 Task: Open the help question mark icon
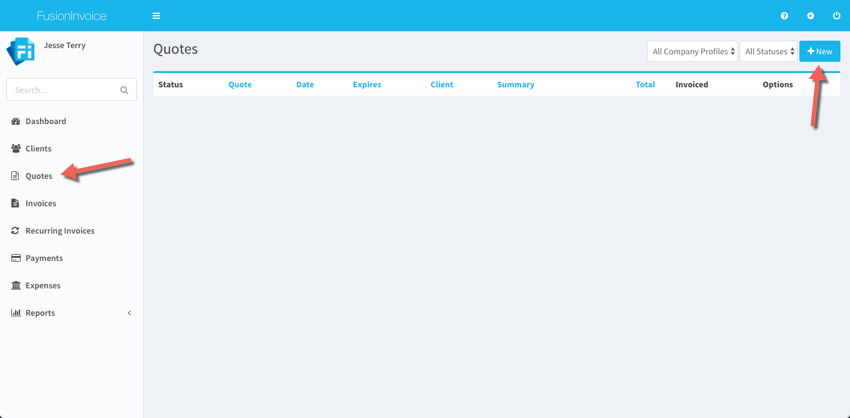[x=784, y=16]
